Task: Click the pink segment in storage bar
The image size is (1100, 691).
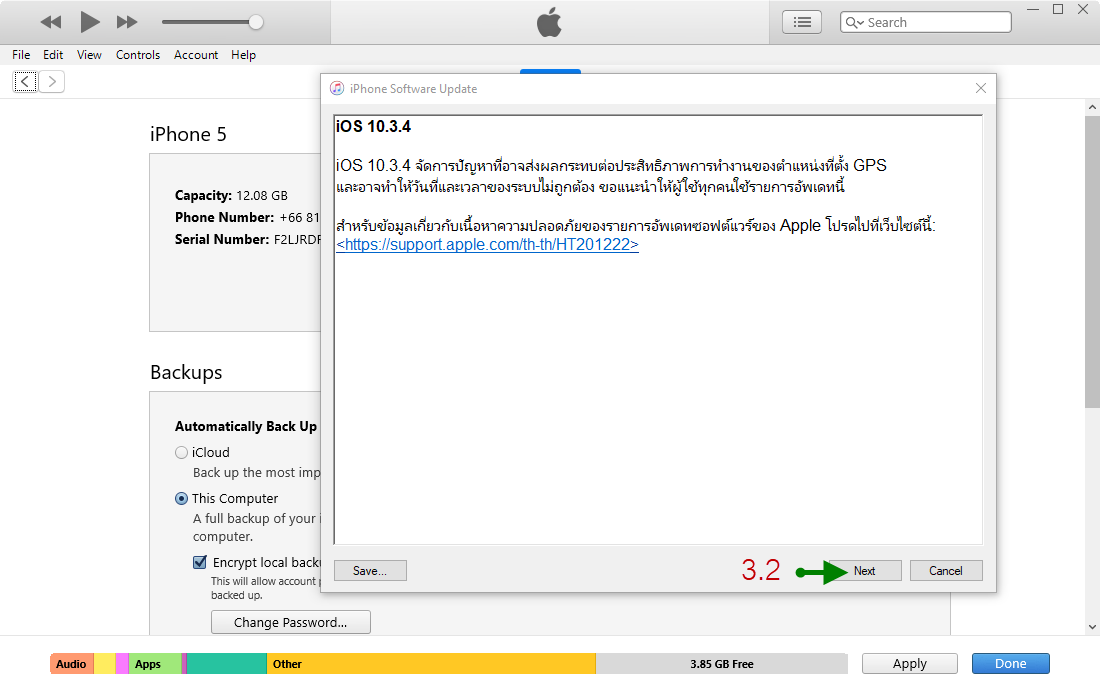Action: [122, 664]
